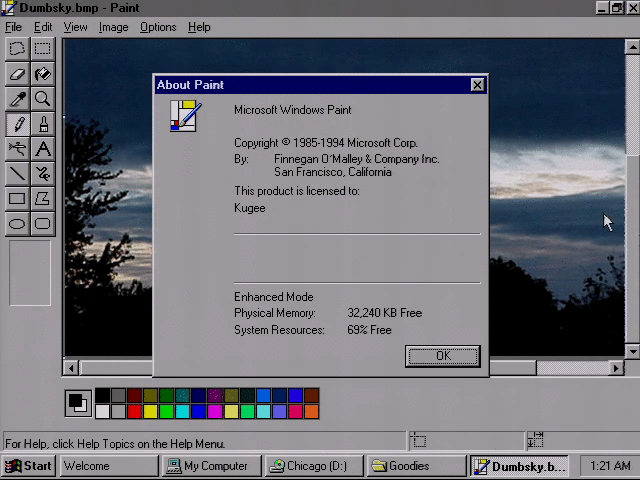Click the taskbar clock showing 1:21 AM
Image resolution: width=640 pixels, height=480 pixels.
point(609,466)
